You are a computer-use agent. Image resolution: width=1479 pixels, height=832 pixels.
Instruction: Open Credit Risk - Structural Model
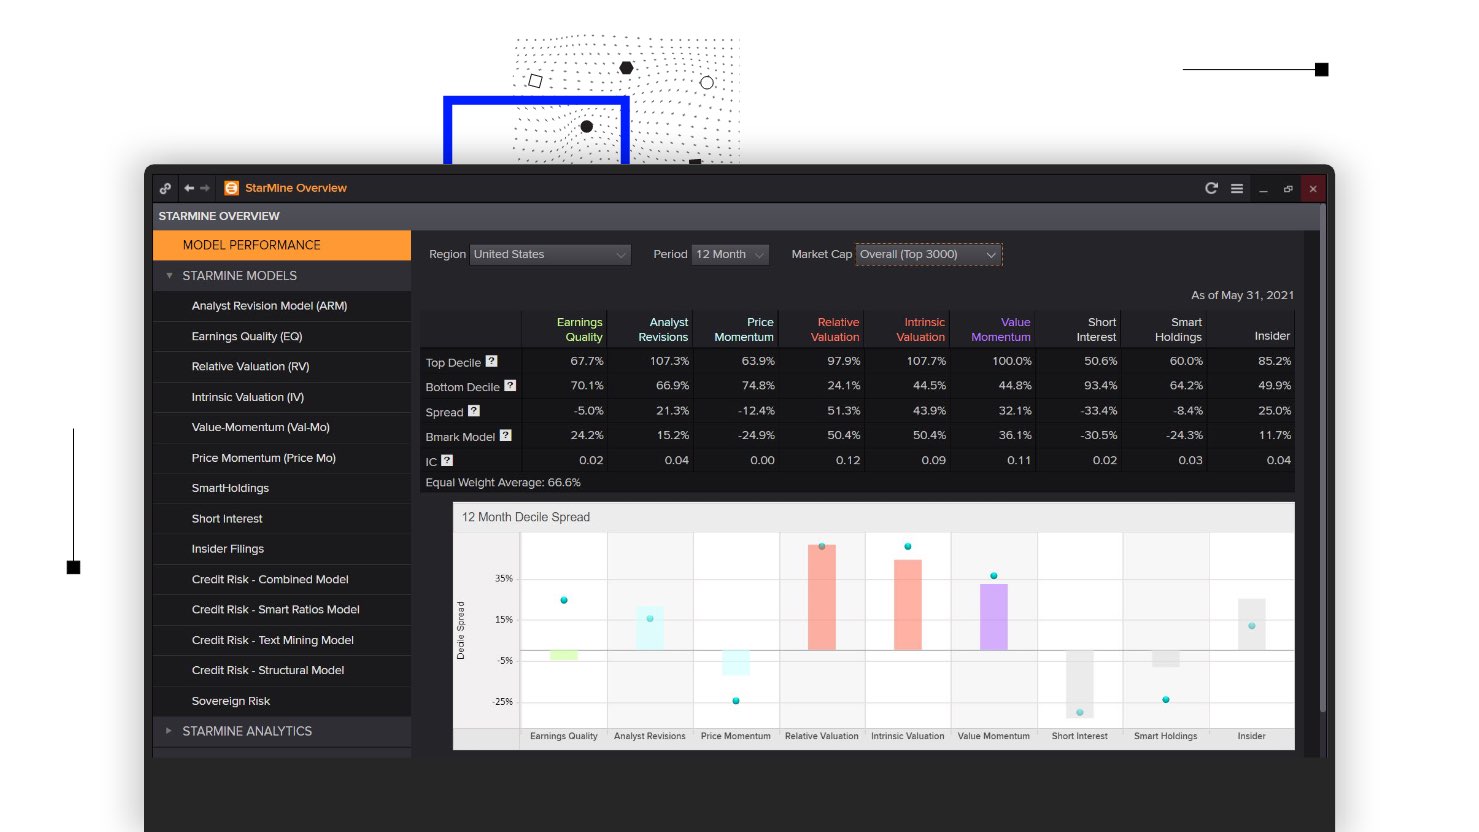282,670
